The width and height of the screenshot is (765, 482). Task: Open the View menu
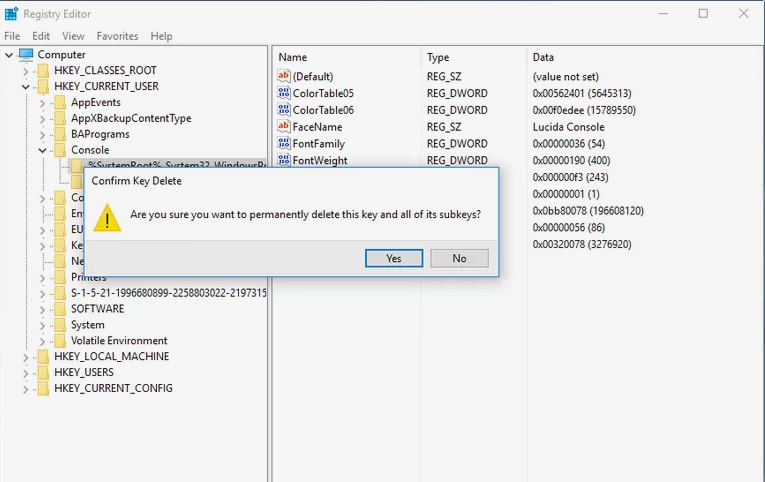click(73, 36)
